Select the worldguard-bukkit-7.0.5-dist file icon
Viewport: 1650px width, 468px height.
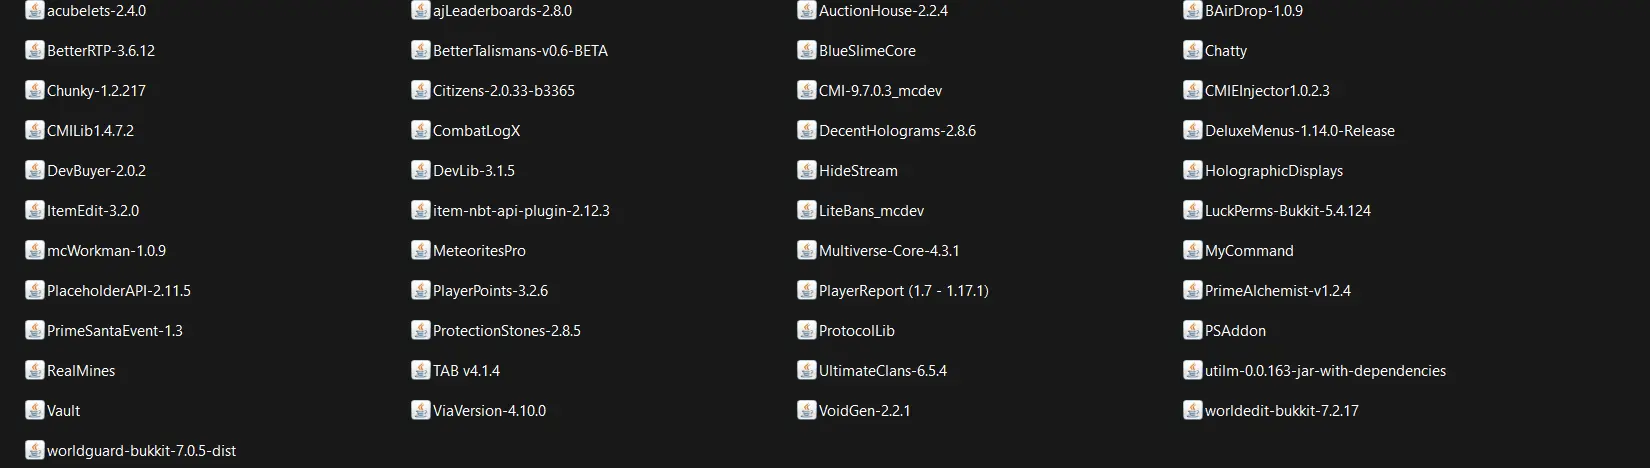(35, 450)
